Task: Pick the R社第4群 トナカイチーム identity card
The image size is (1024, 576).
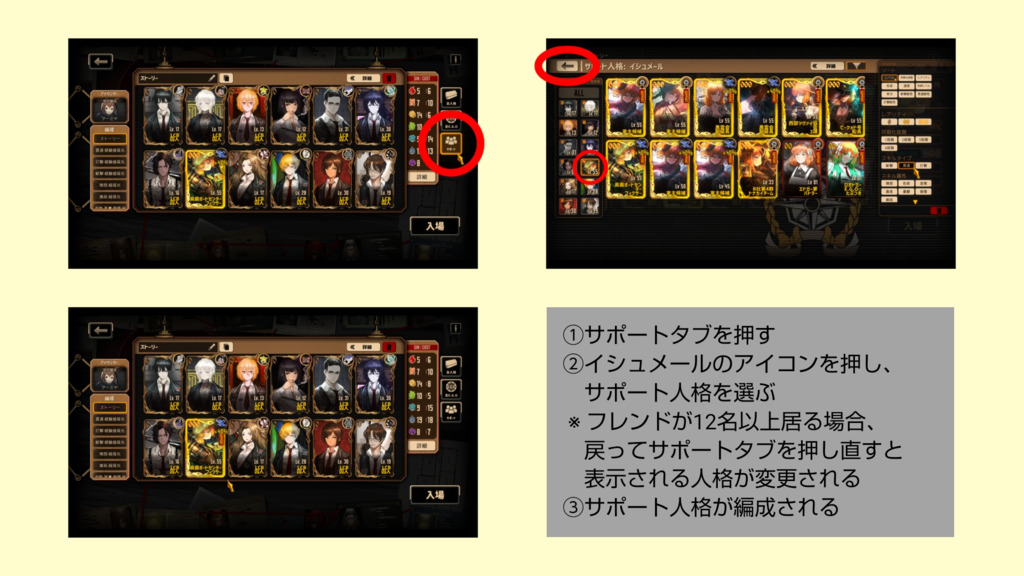Action: click(x=758, y=169)
